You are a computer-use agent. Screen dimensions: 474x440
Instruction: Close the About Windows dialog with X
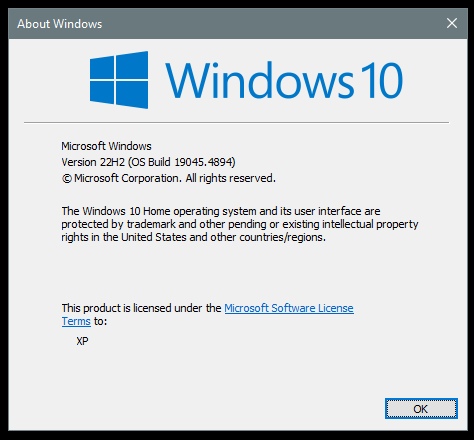[x=452, y=23]
